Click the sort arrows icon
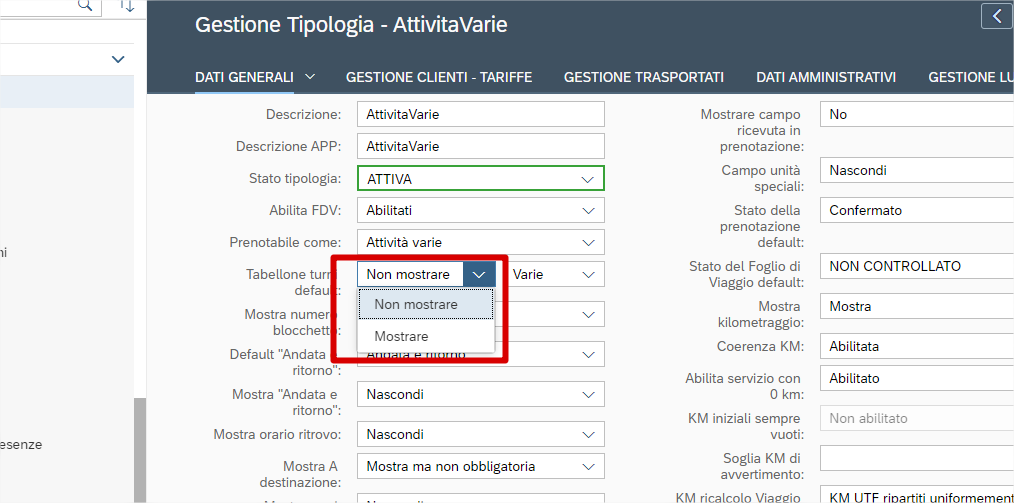This screenshot has height=503, width=1014. 126,6
